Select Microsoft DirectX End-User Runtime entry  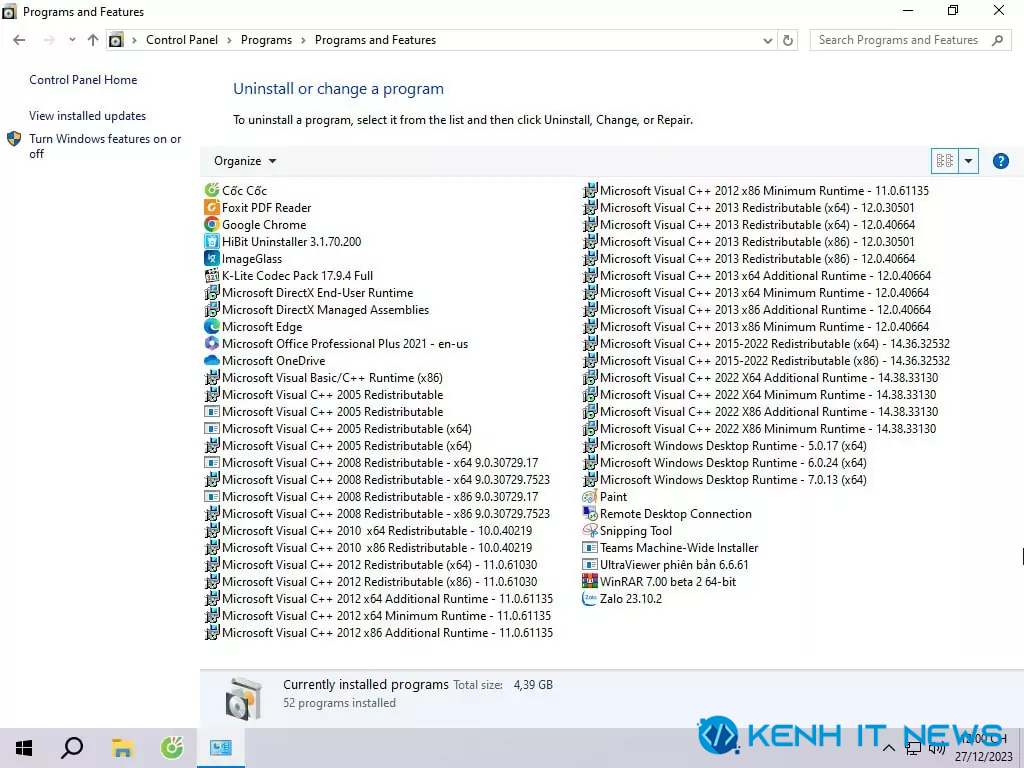point(309,293)
